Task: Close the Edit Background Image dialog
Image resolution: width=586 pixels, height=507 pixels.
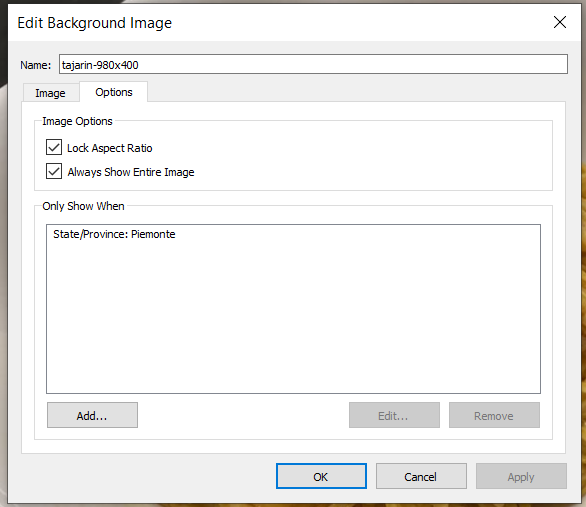Action: (559, 22)
